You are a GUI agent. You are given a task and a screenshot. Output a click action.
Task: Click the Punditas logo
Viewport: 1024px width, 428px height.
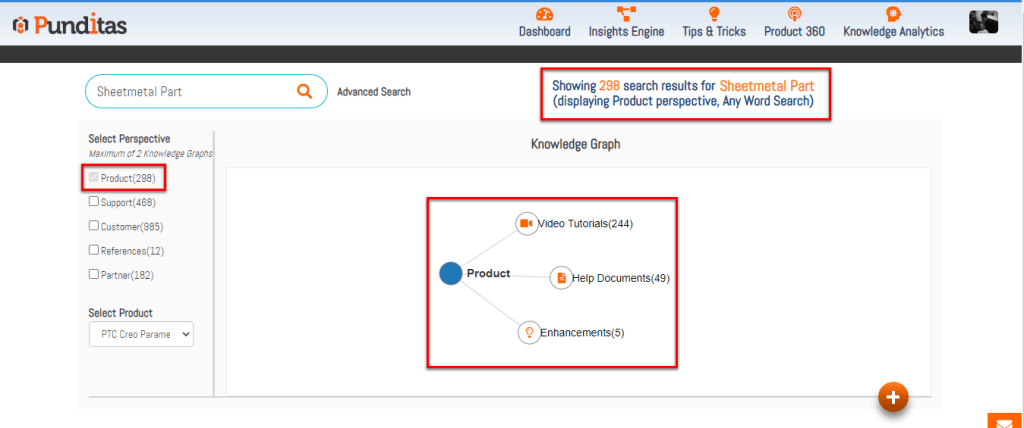point(70,24)
